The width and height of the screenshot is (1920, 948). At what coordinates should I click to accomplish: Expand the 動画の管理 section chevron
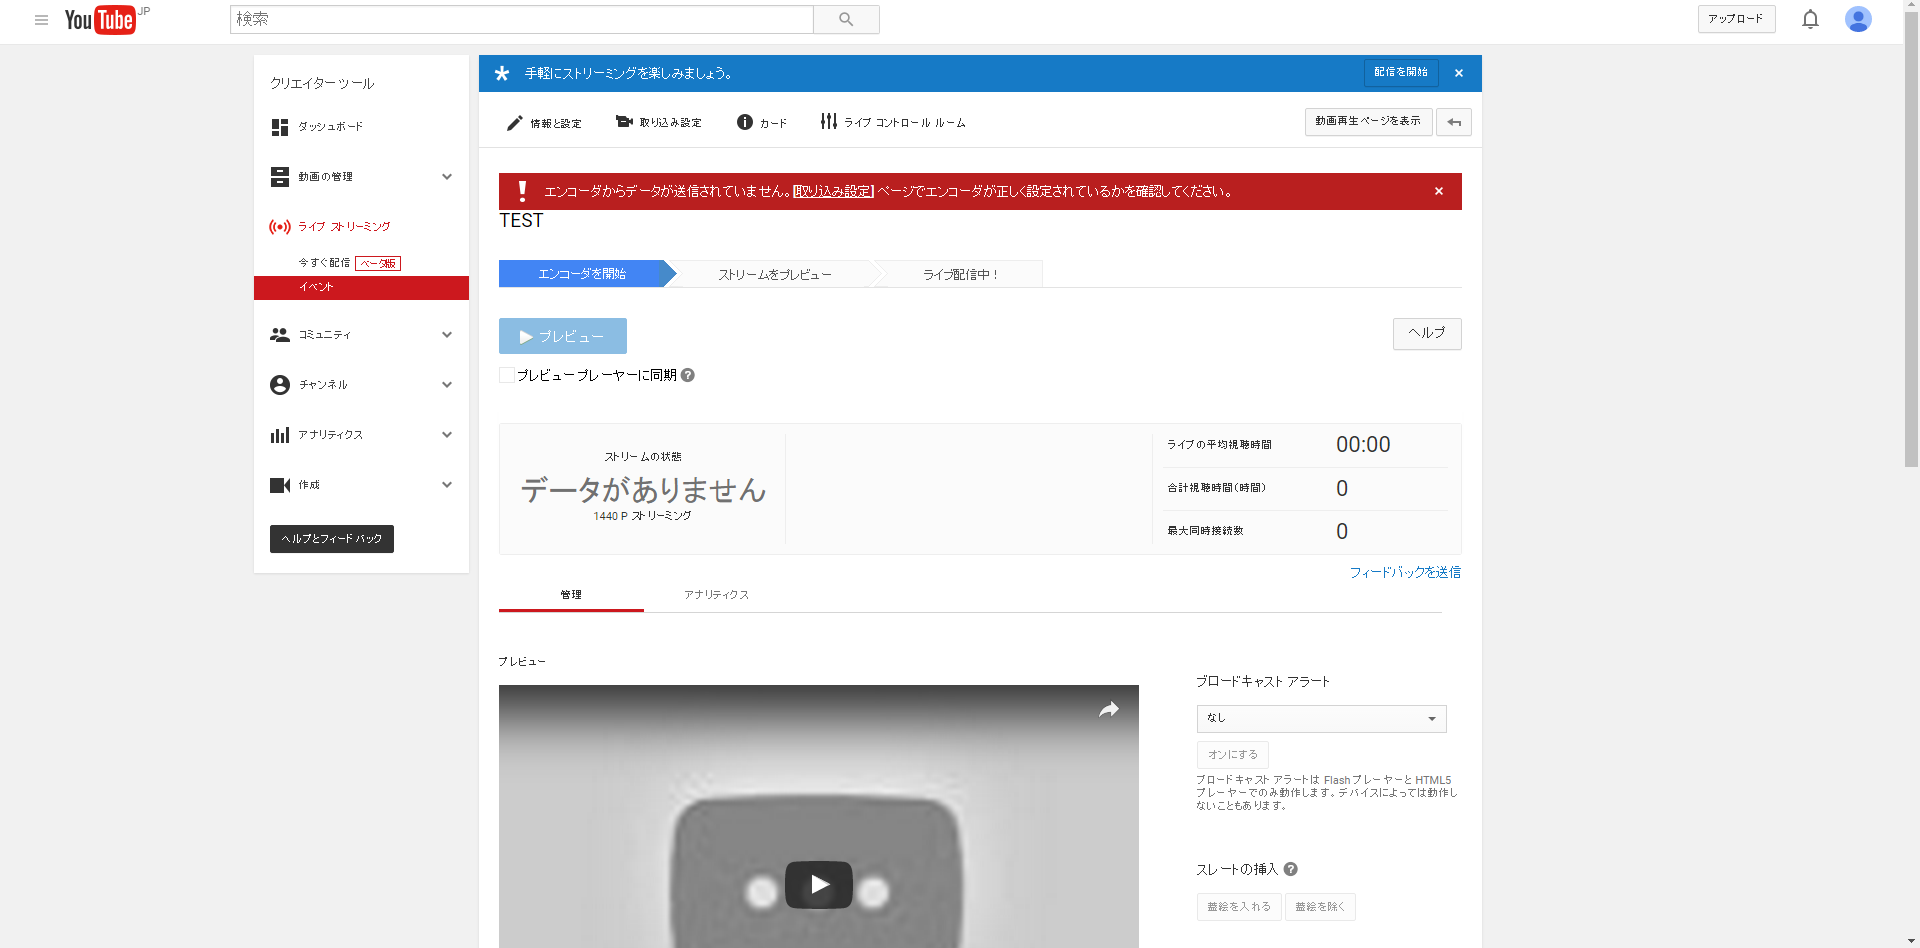[447, 177]
